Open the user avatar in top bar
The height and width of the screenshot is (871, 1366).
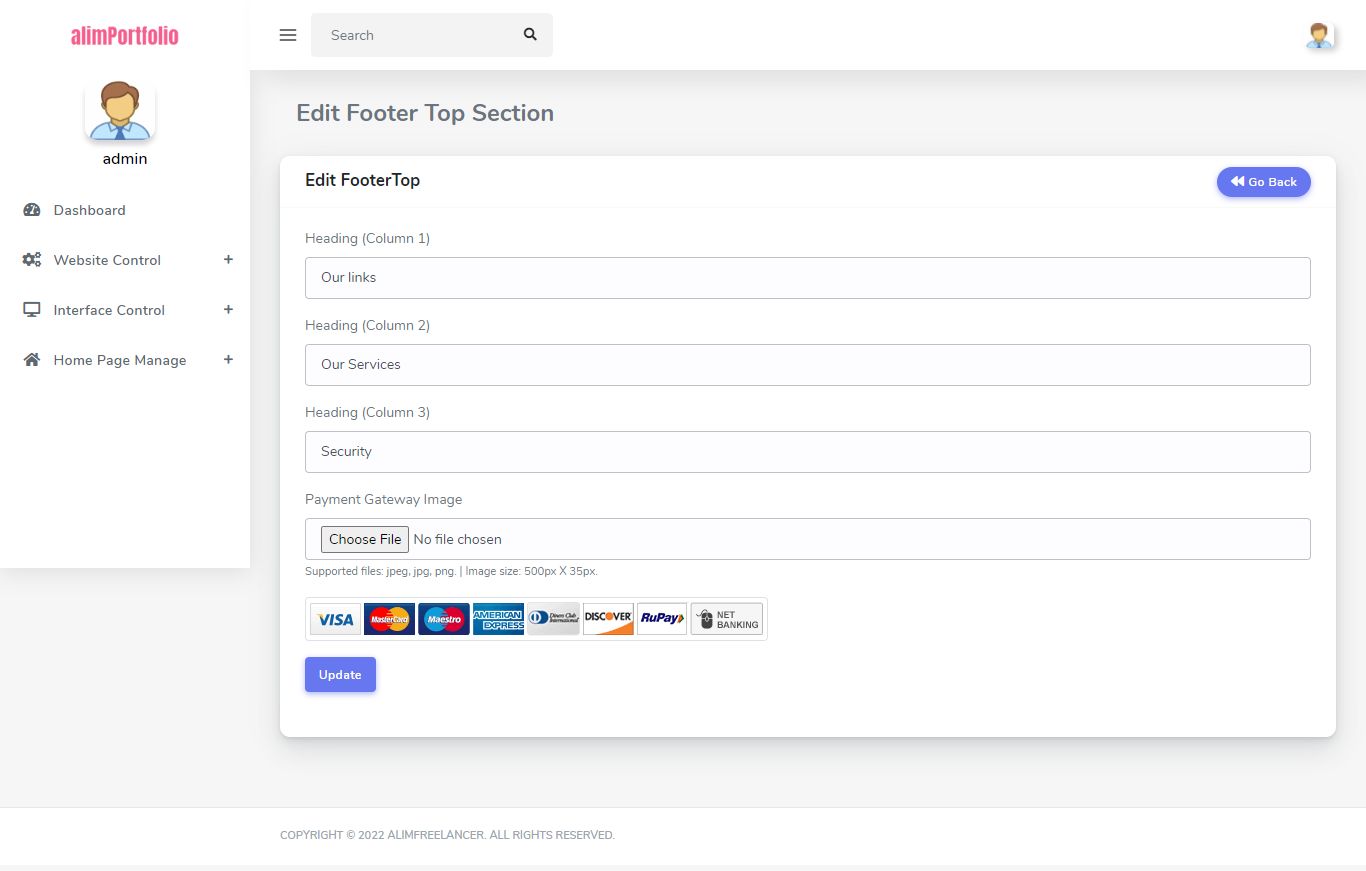click(x=1319, y=36)
